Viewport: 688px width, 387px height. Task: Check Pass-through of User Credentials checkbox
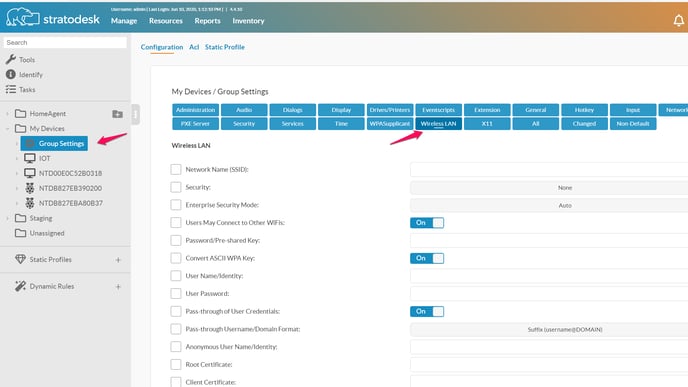pos(176,311)
